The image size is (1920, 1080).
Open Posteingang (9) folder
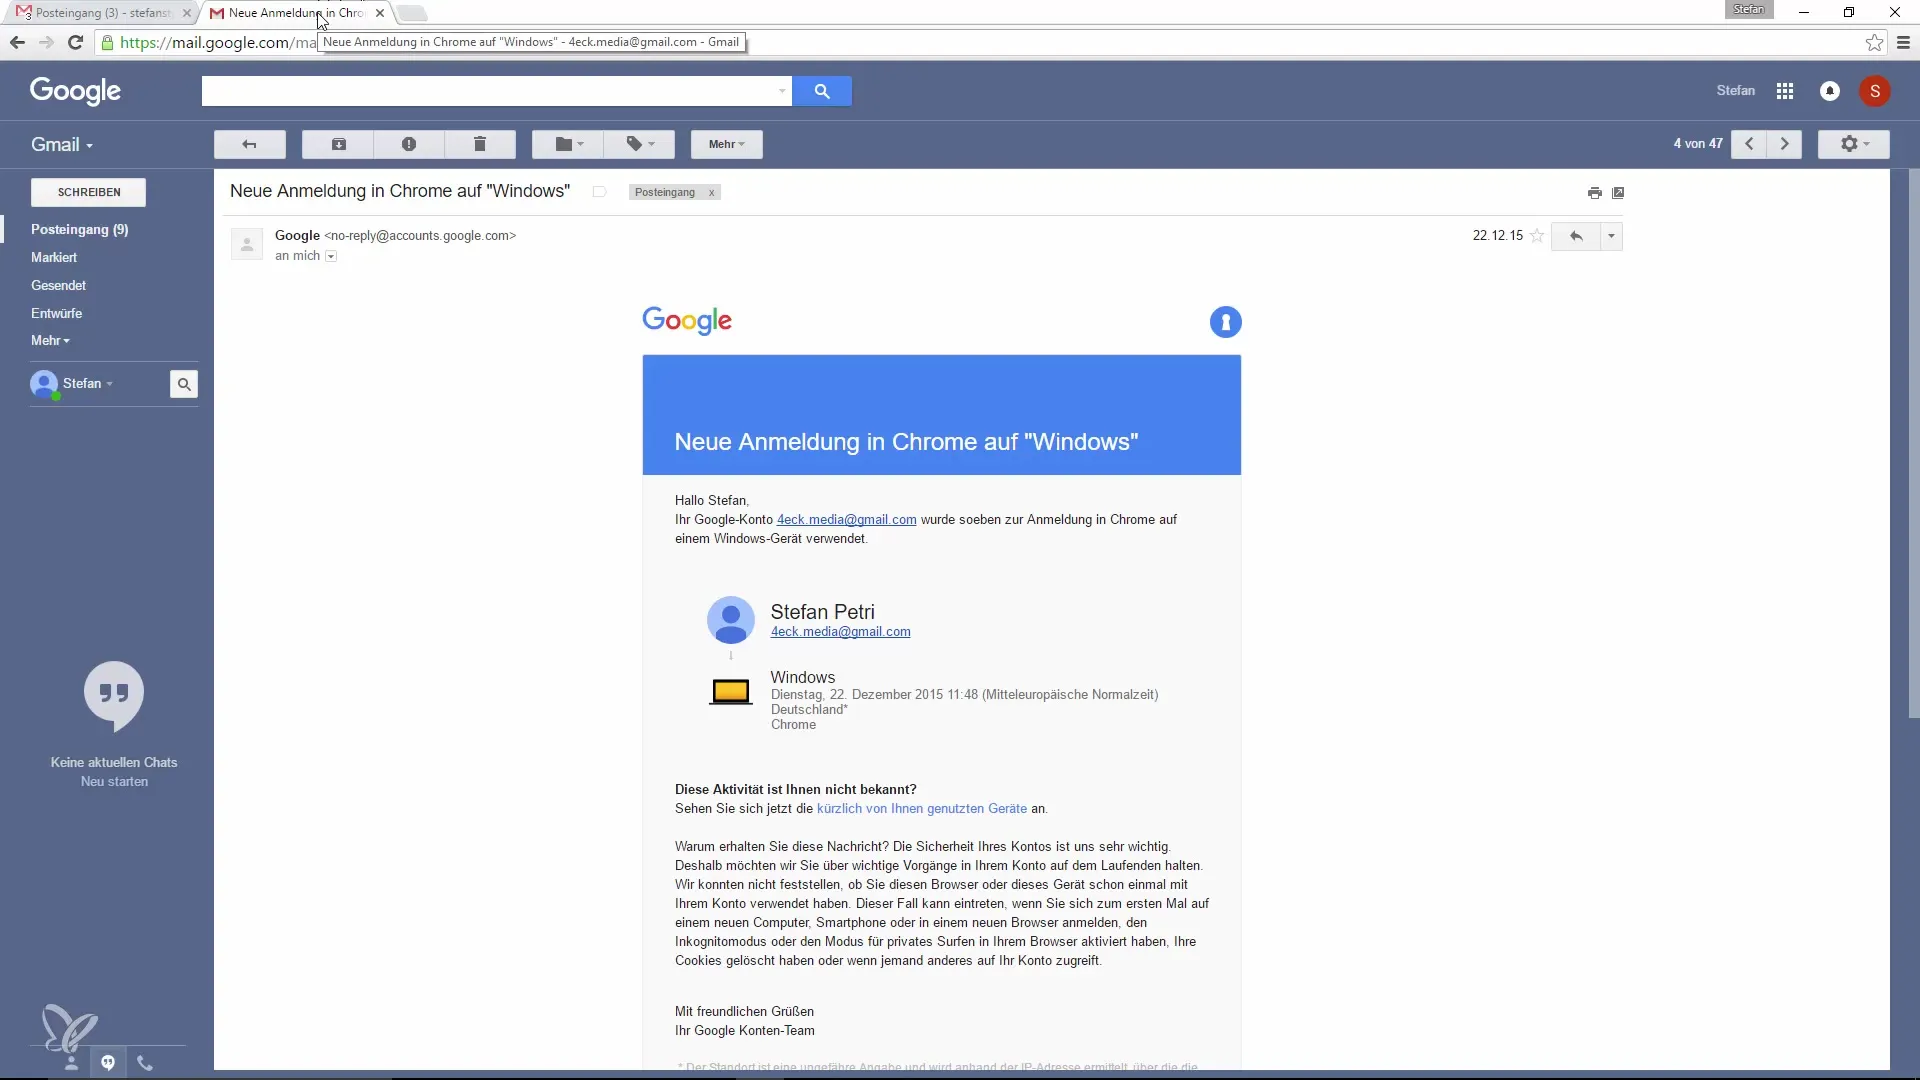click(80, 230)
